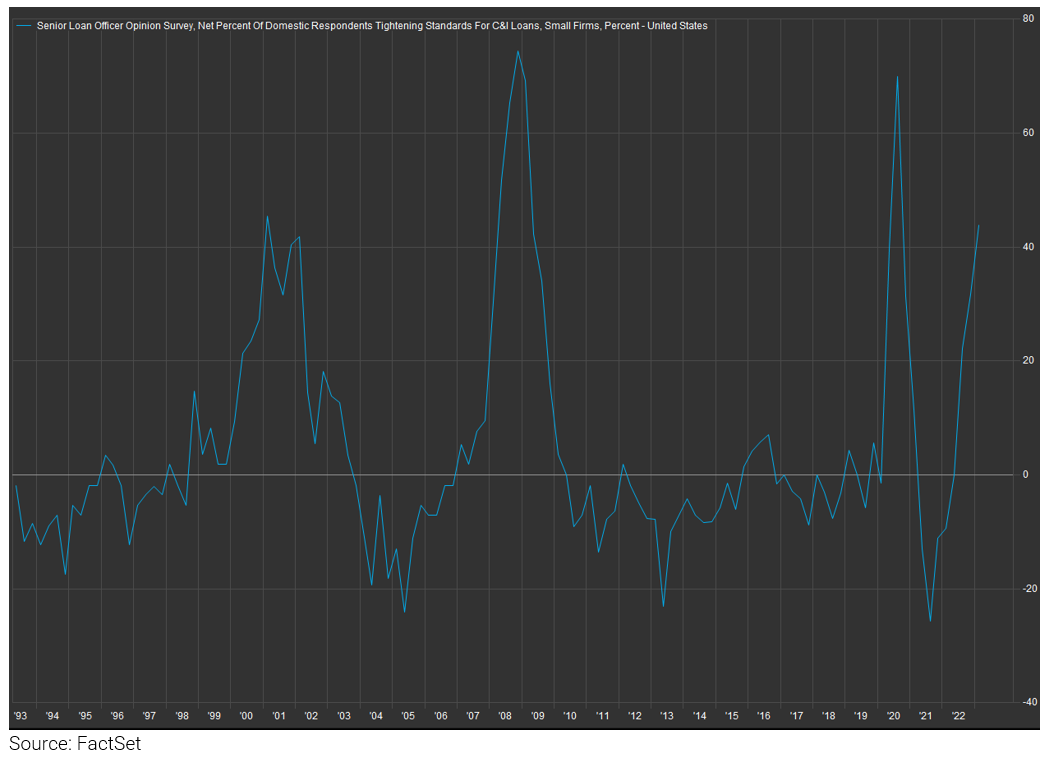Screen dimensions: 1049x759
Task: Click the '93 year label on x-axis
Action: (x=20, y=716)
